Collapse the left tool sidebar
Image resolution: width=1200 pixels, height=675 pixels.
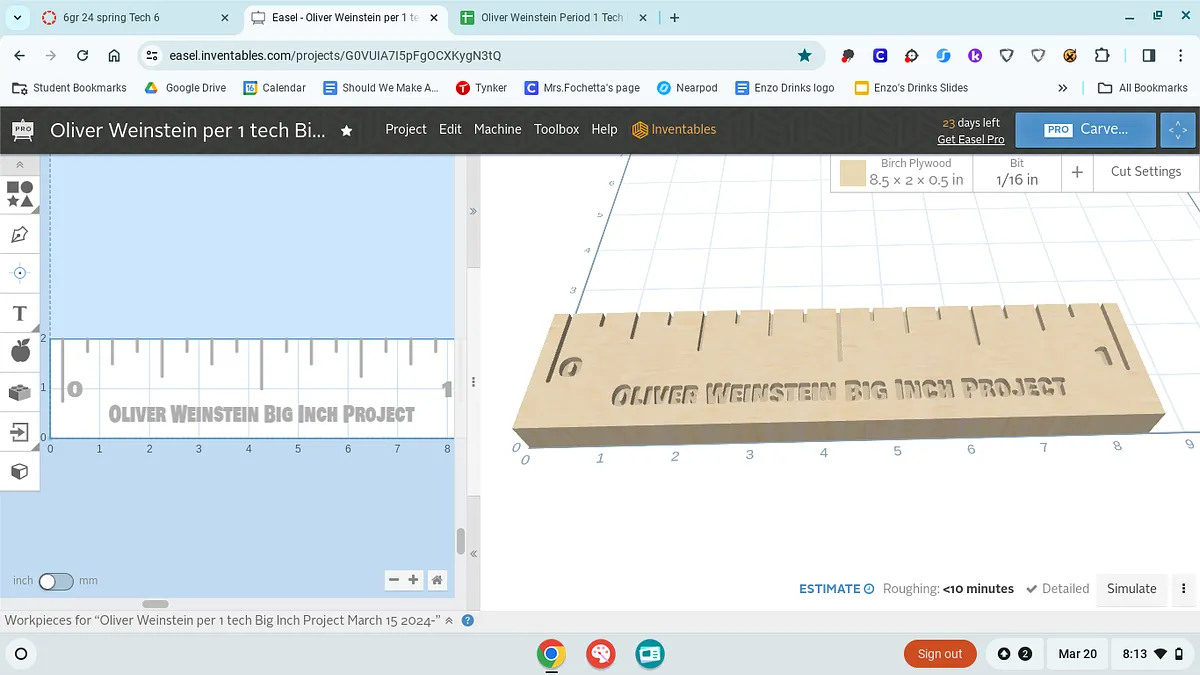point(19,164)
